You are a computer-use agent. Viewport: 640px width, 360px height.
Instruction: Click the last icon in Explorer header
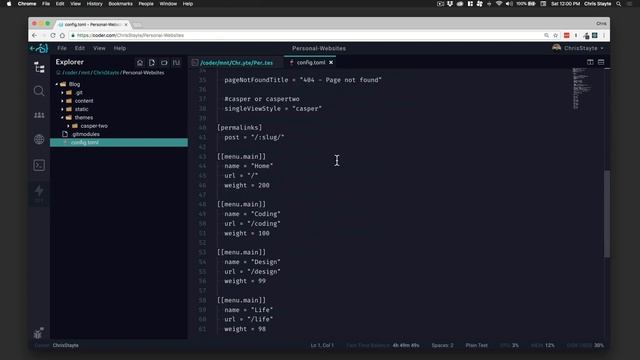coord(176,62)
